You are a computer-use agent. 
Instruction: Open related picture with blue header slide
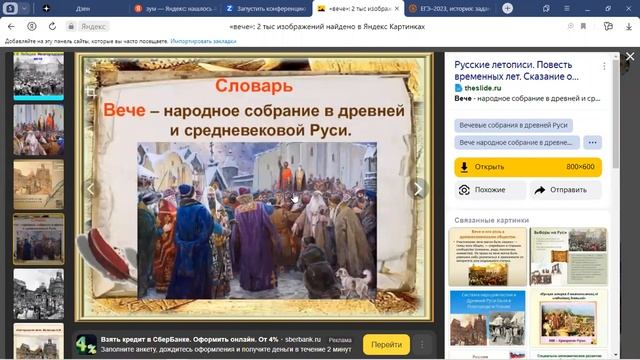[487, 318]
